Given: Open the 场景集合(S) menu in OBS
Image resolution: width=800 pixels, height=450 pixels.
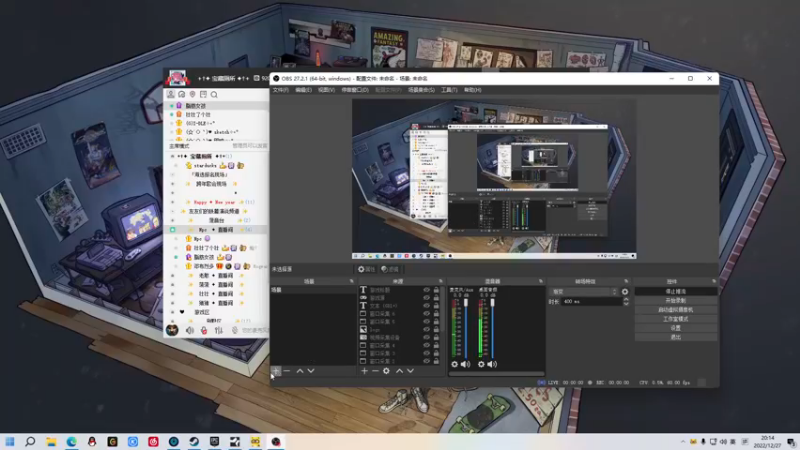Looking at the screenshot, I should (x=421, y=90).
